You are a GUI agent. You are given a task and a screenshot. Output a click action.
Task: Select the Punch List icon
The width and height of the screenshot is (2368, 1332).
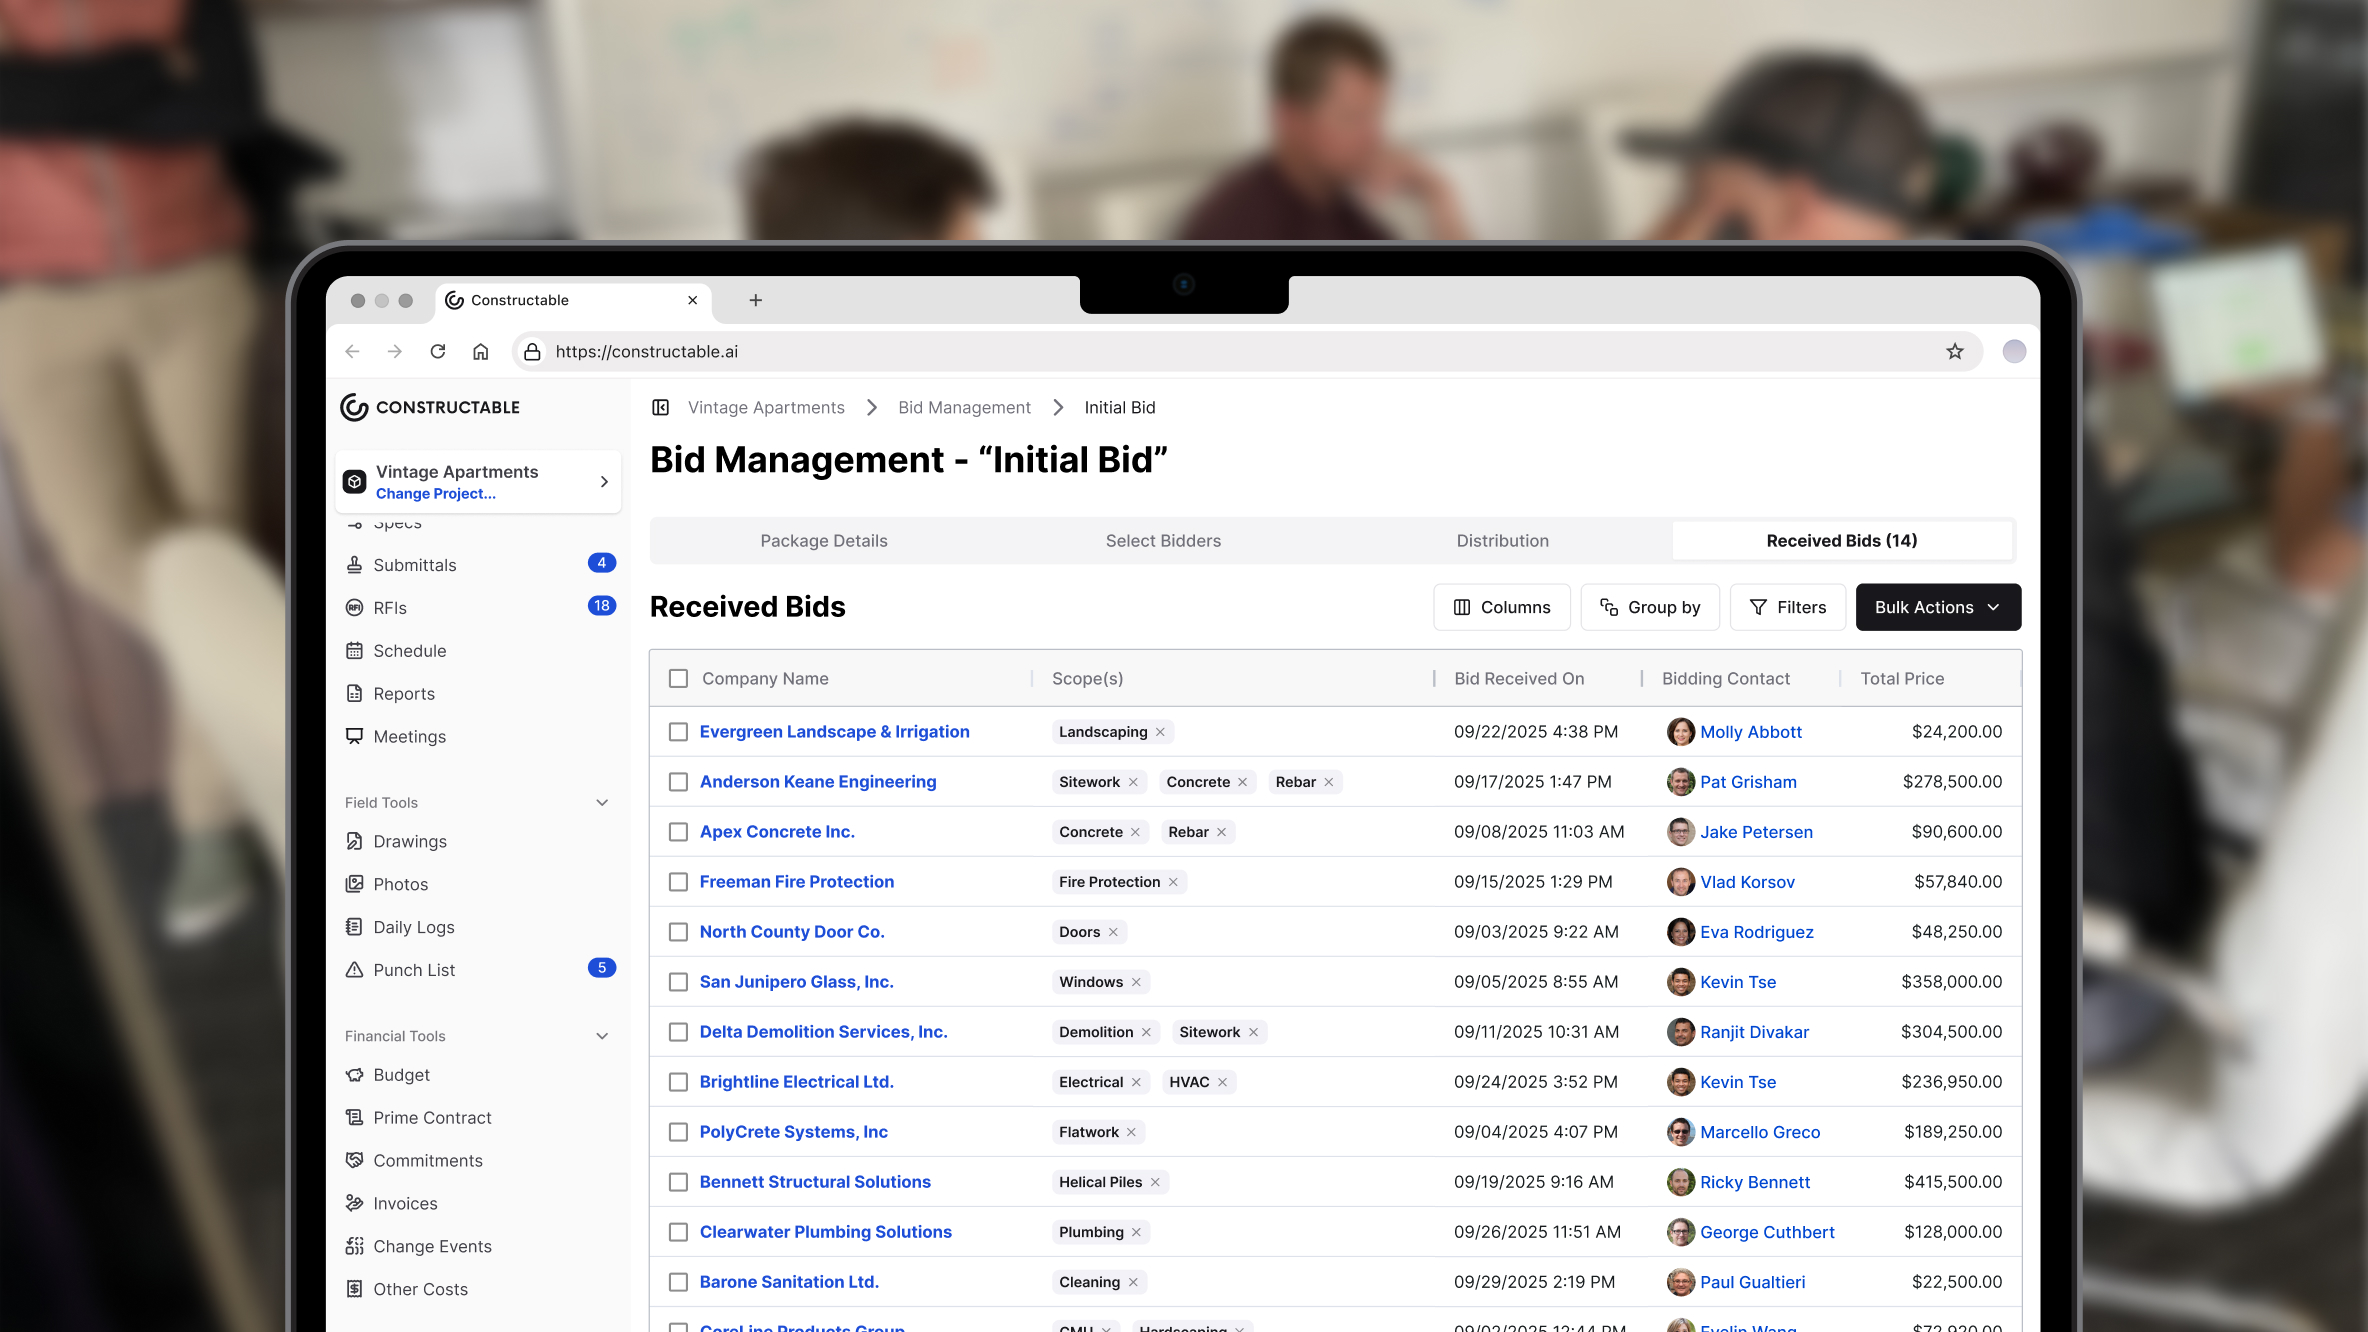tap(355, 969)
